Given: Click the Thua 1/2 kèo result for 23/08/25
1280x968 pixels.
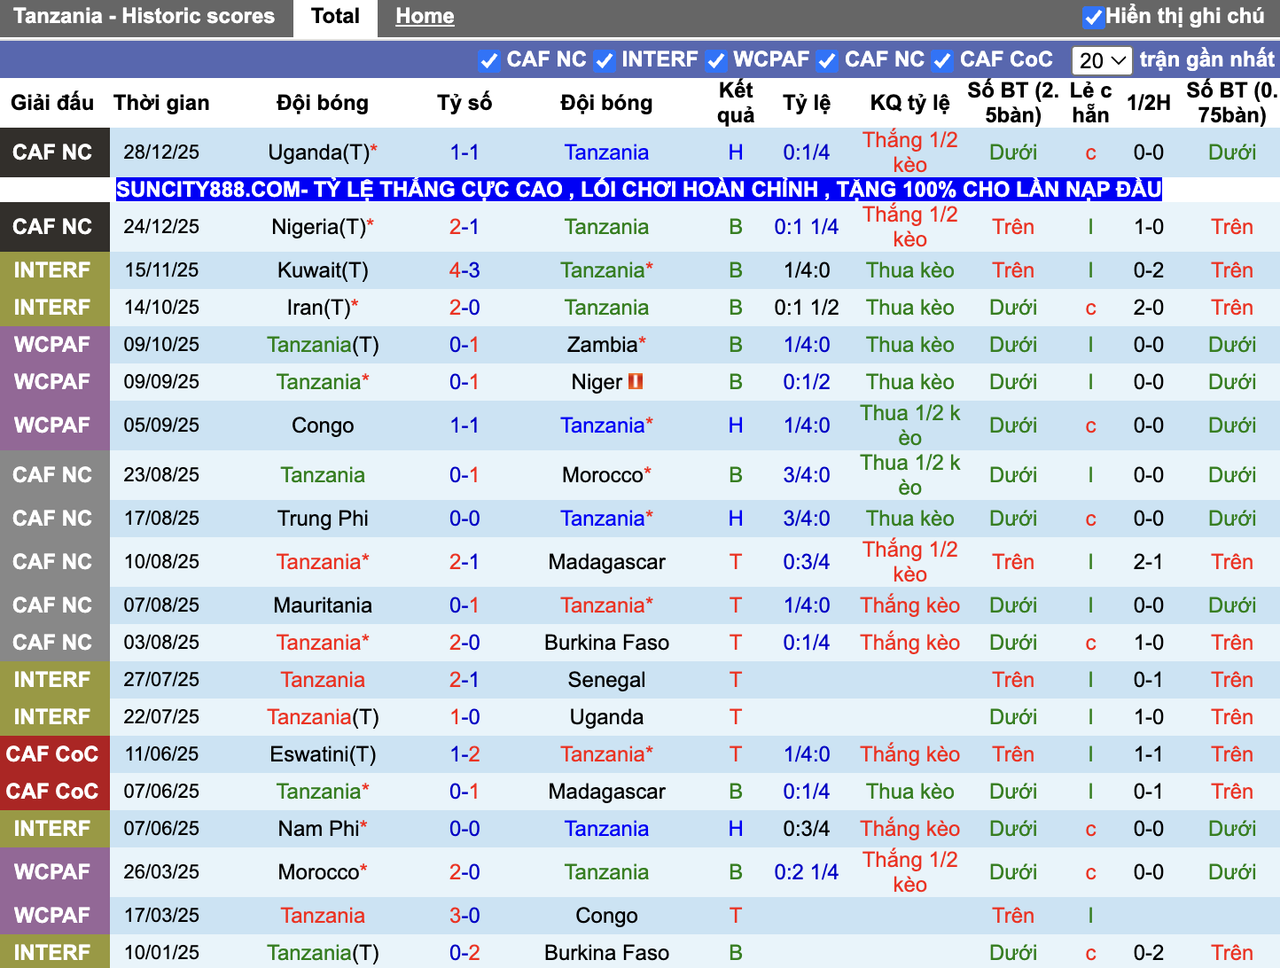Looking at the screenshot, I should tap(910, 475).
